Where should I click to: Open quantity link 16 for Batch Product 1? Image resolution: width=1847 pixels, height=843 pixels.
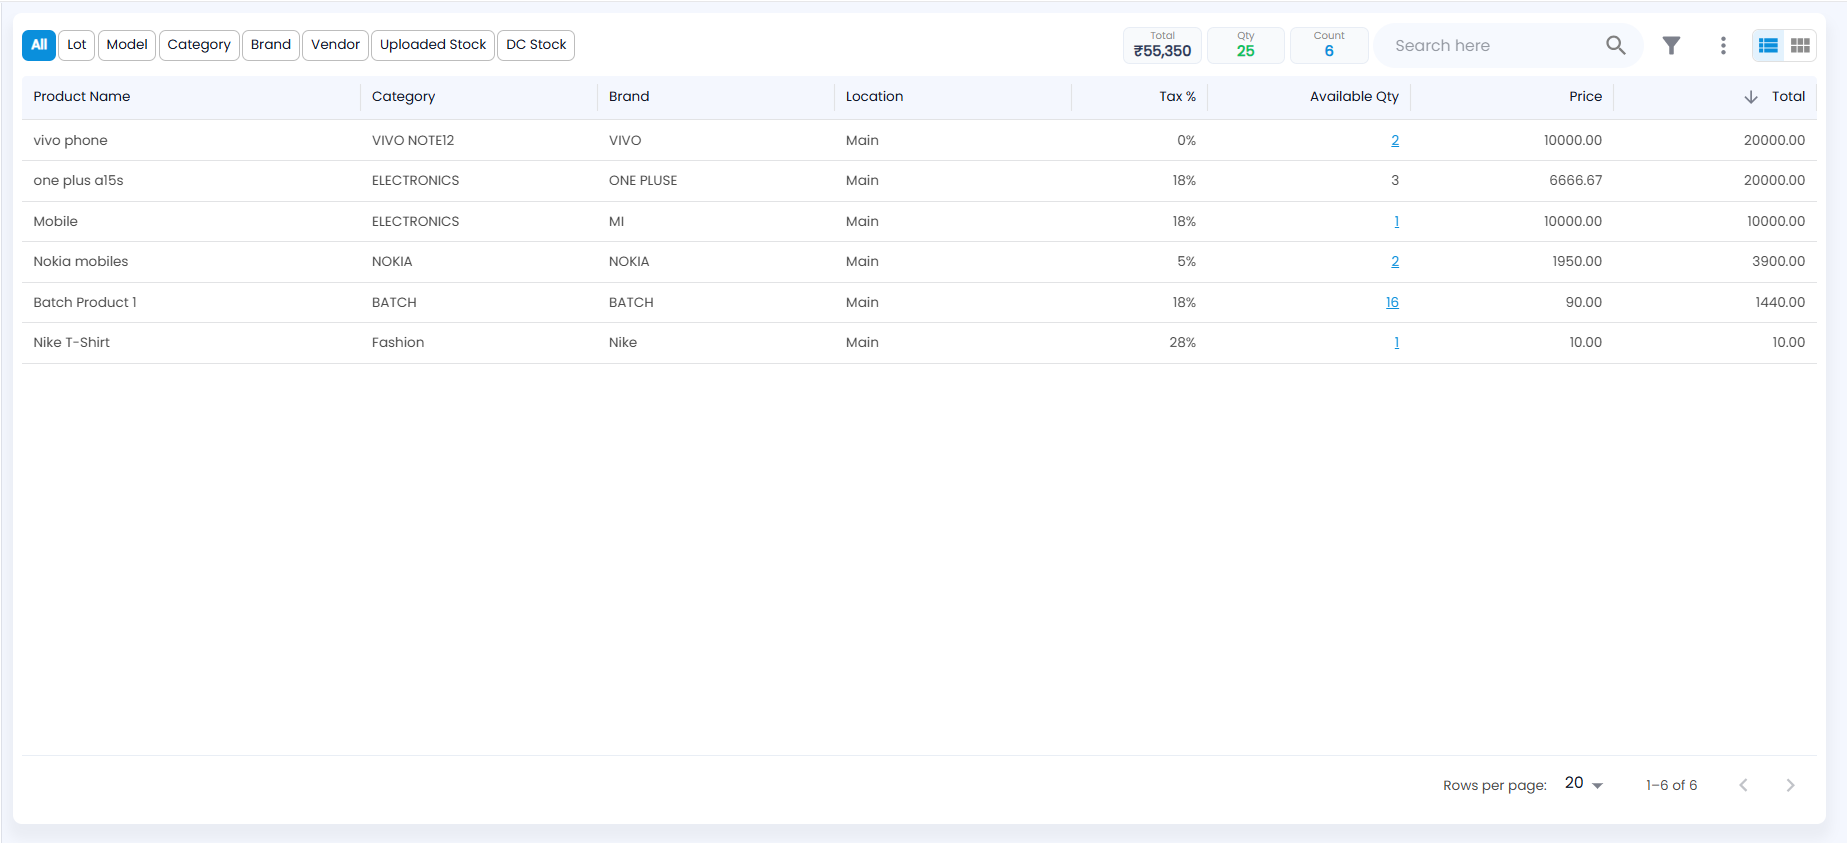tap(1392, 303)
